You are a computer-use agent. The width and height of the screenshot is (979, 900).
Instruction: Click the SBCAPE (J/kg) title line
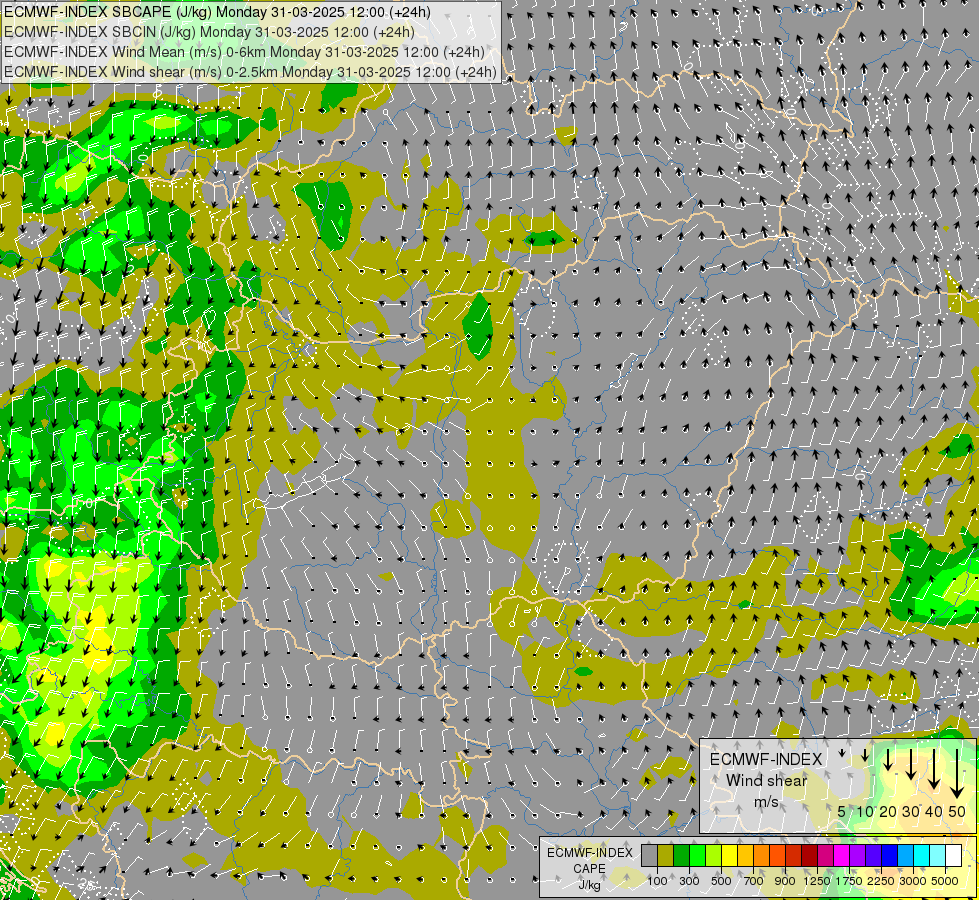[x=217, y=12]
